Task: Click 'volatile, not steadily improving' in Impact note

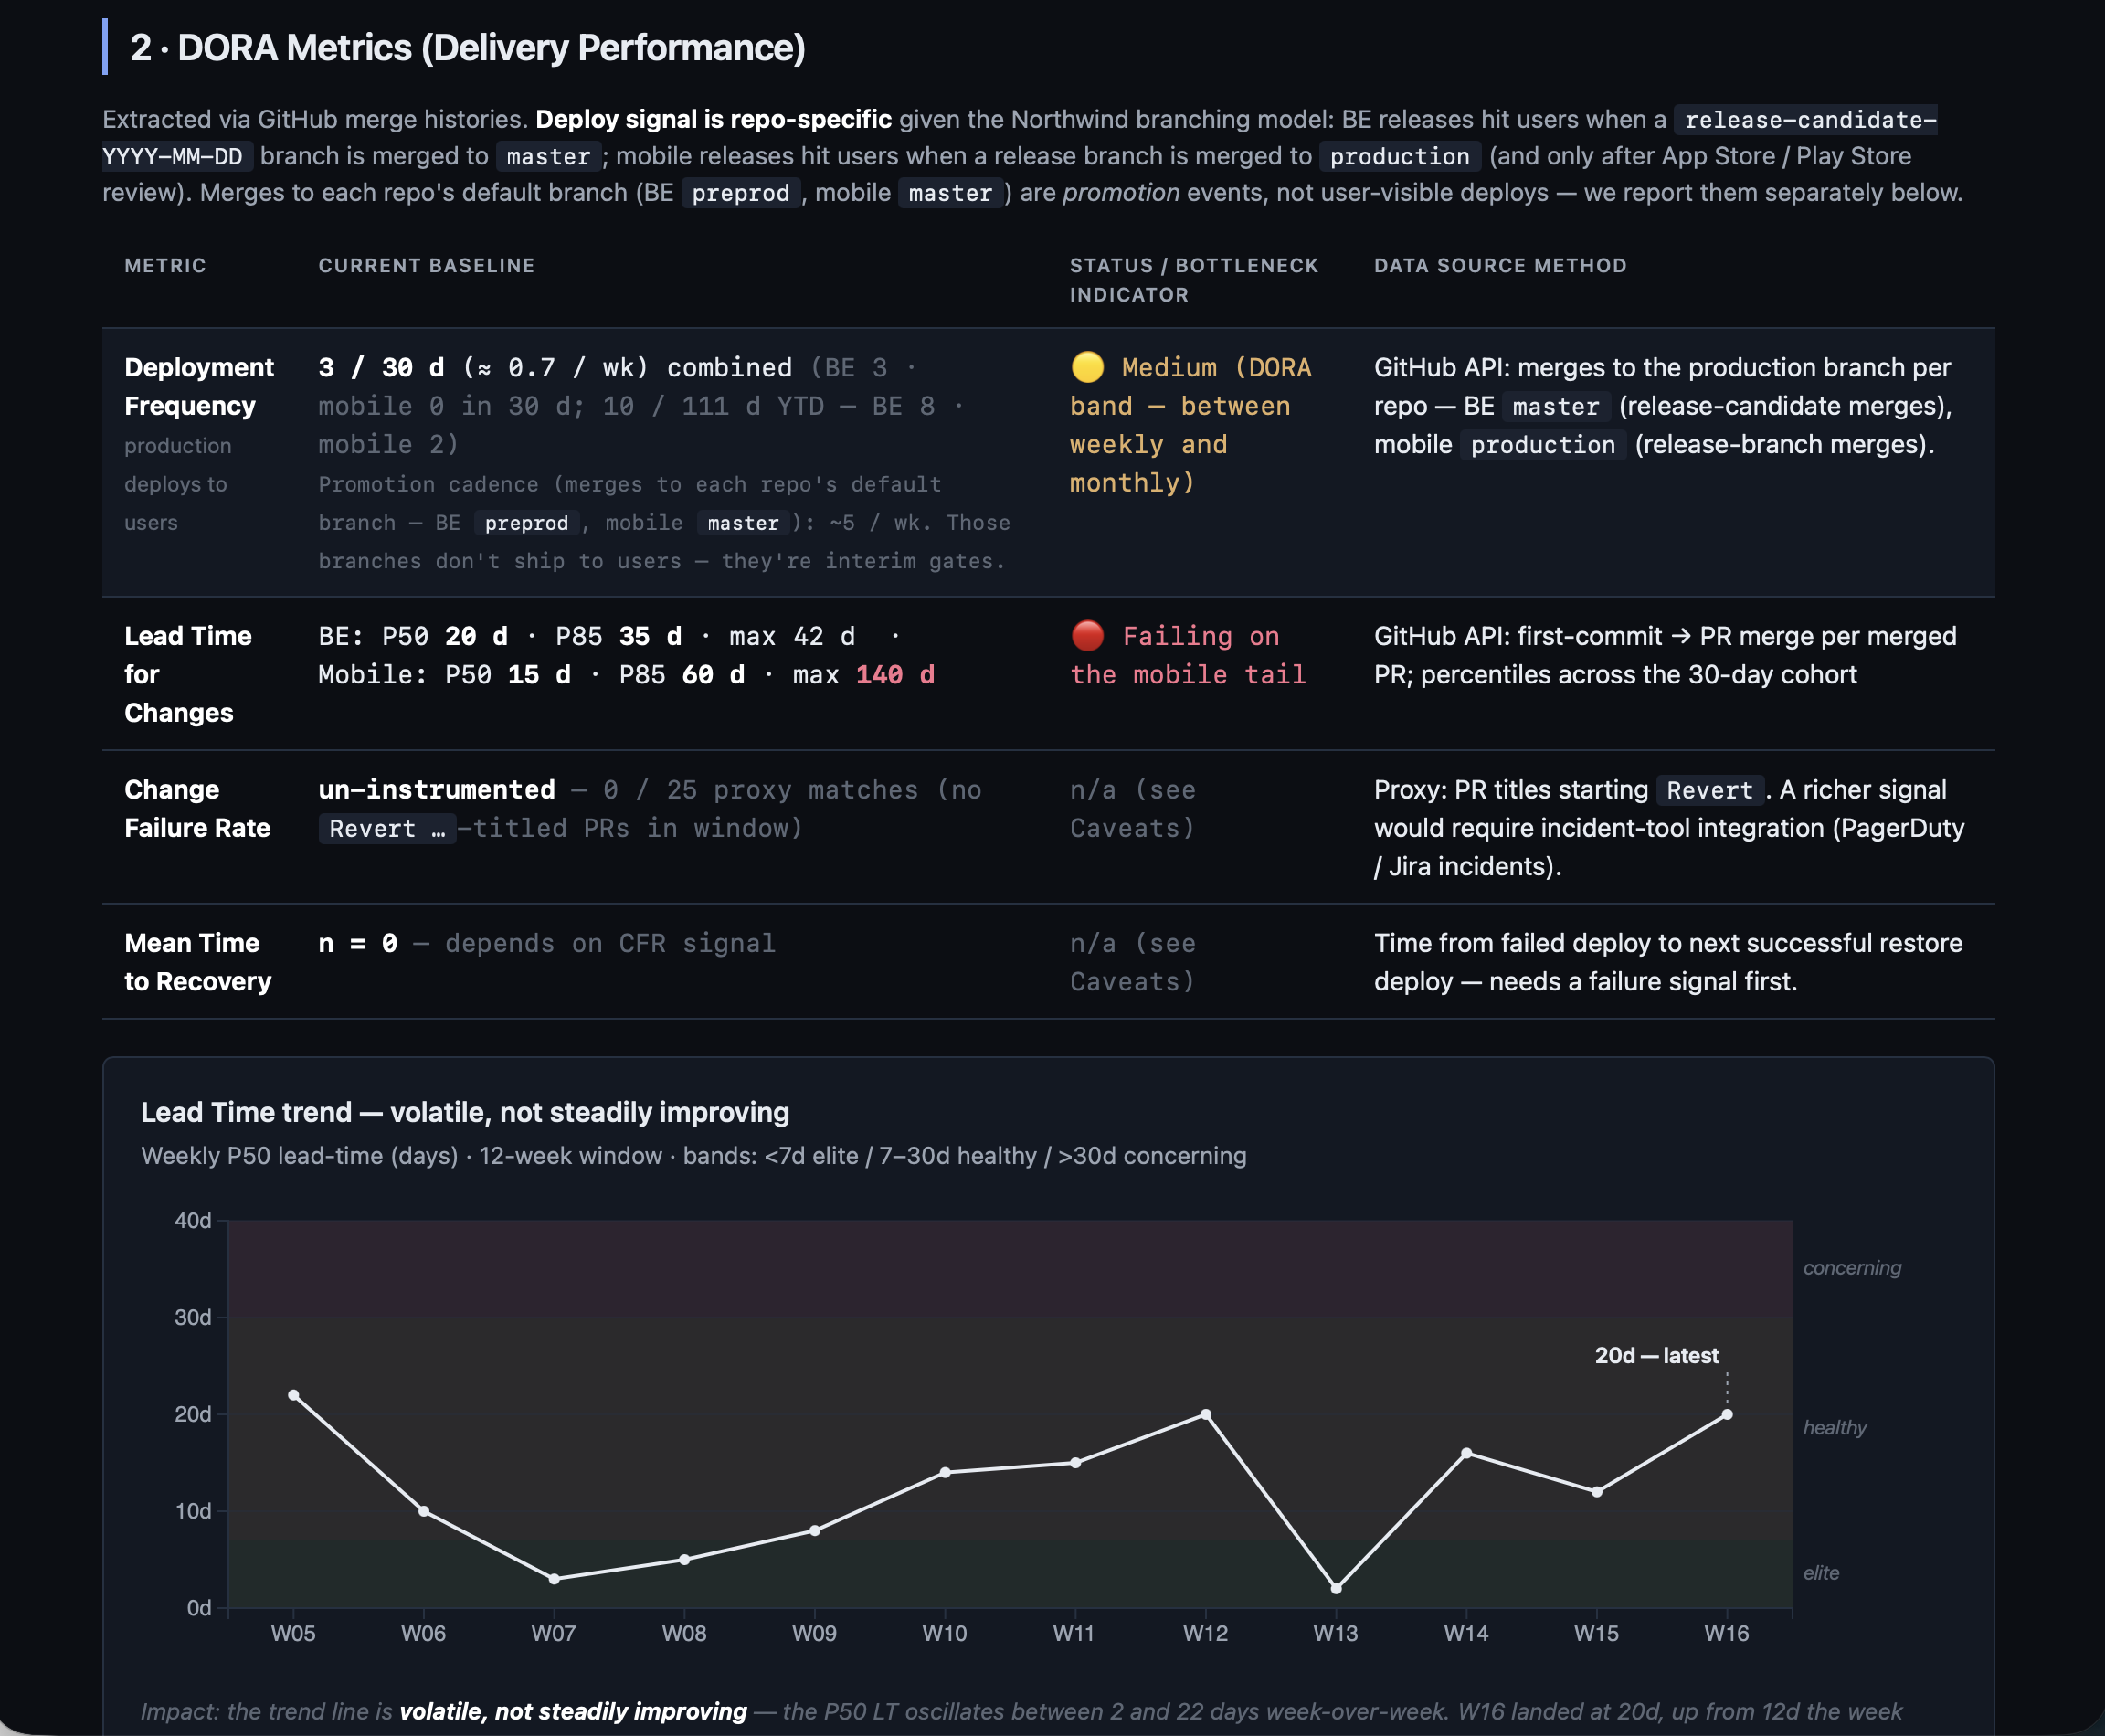Action: (573, 1711)
